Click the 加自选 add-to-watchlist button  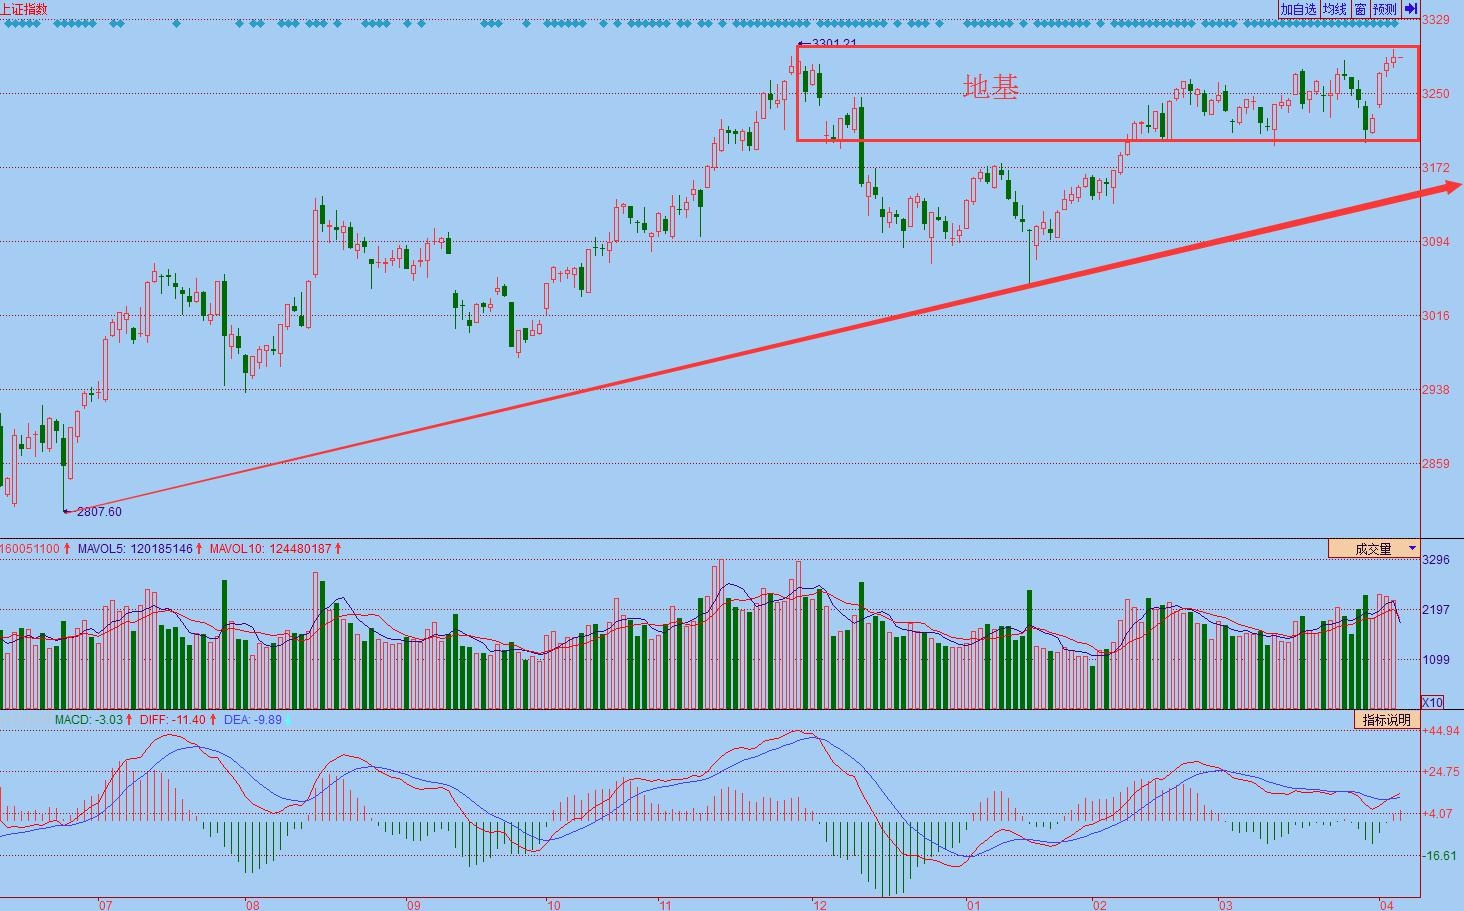(1298, 9)
